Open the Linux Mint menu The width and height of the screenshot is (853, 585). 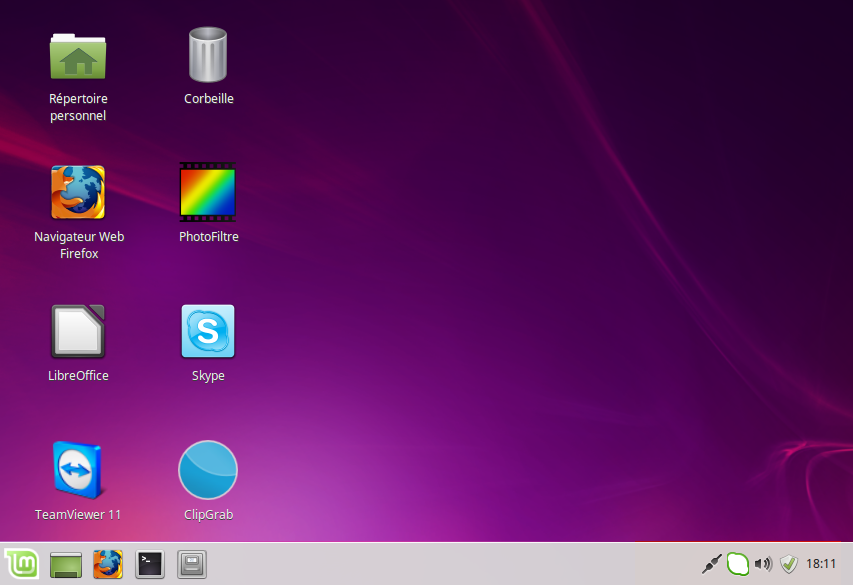[21, 564]
